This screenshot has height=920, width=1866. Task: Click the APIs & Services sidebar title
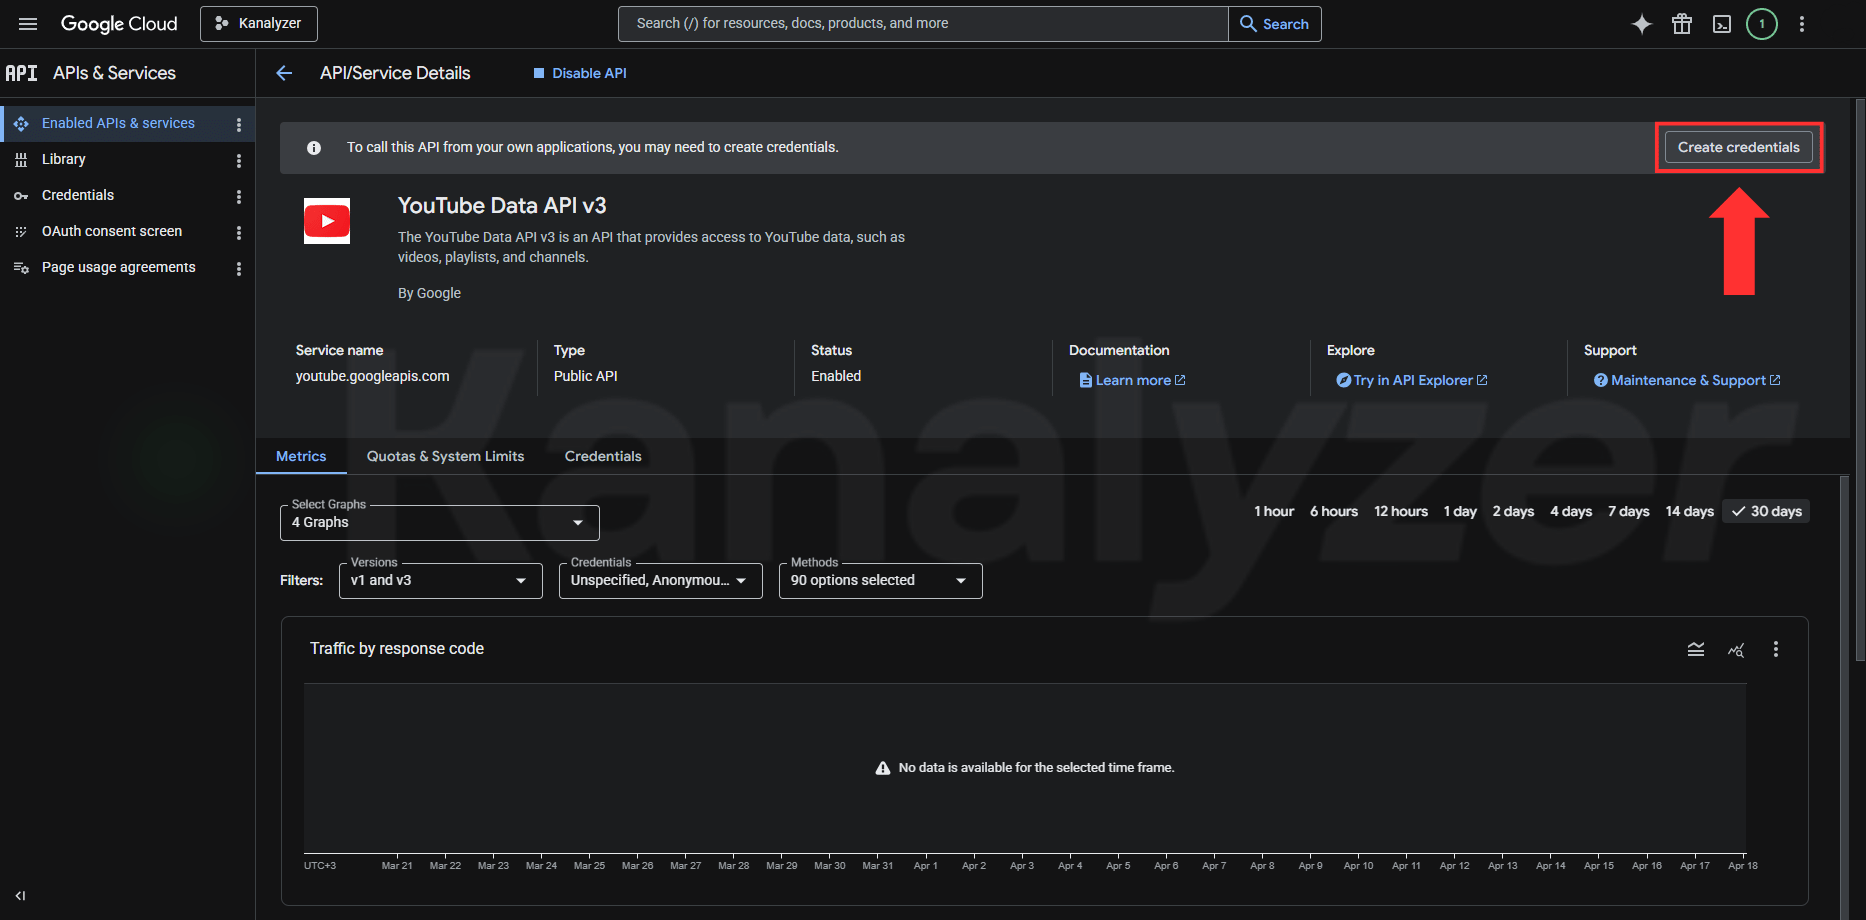[x=114, y=73]
